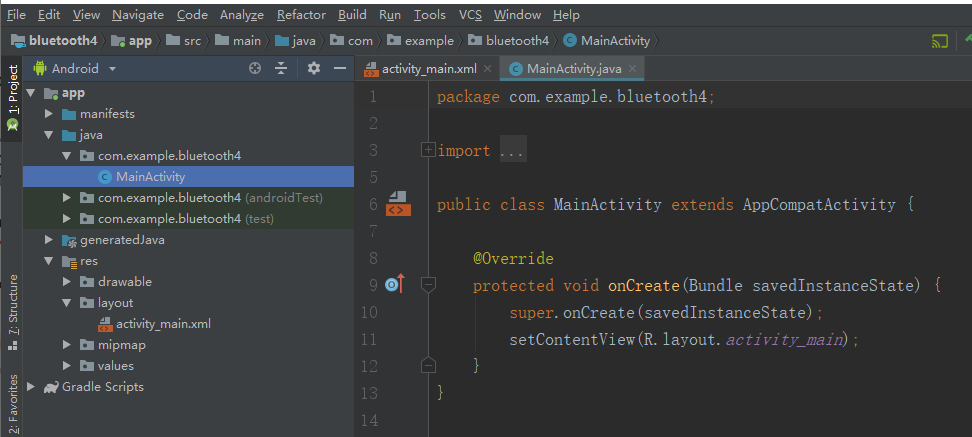Screen dimensions: 972x437
Task: Close the activity_main.xml tab
Action: 487,69
